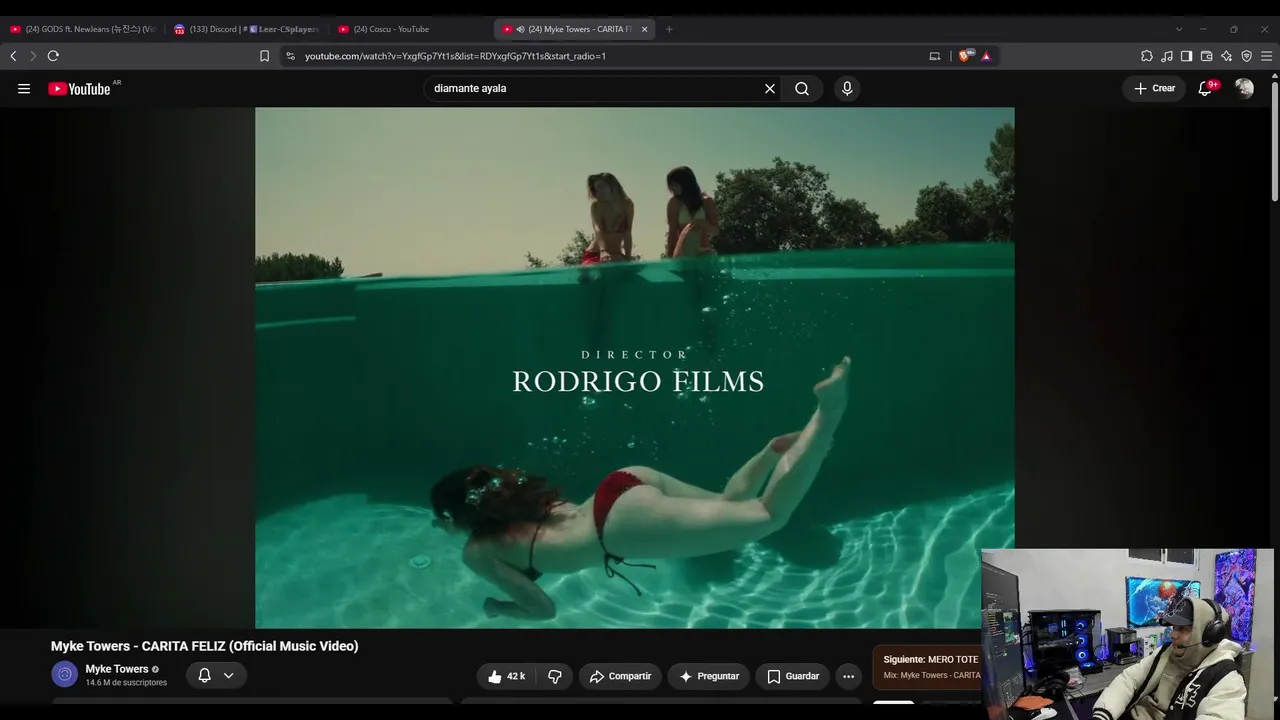Go to the YouTube home logo
This screenshot has height=720, width=1280.
(x=79, y=89)
